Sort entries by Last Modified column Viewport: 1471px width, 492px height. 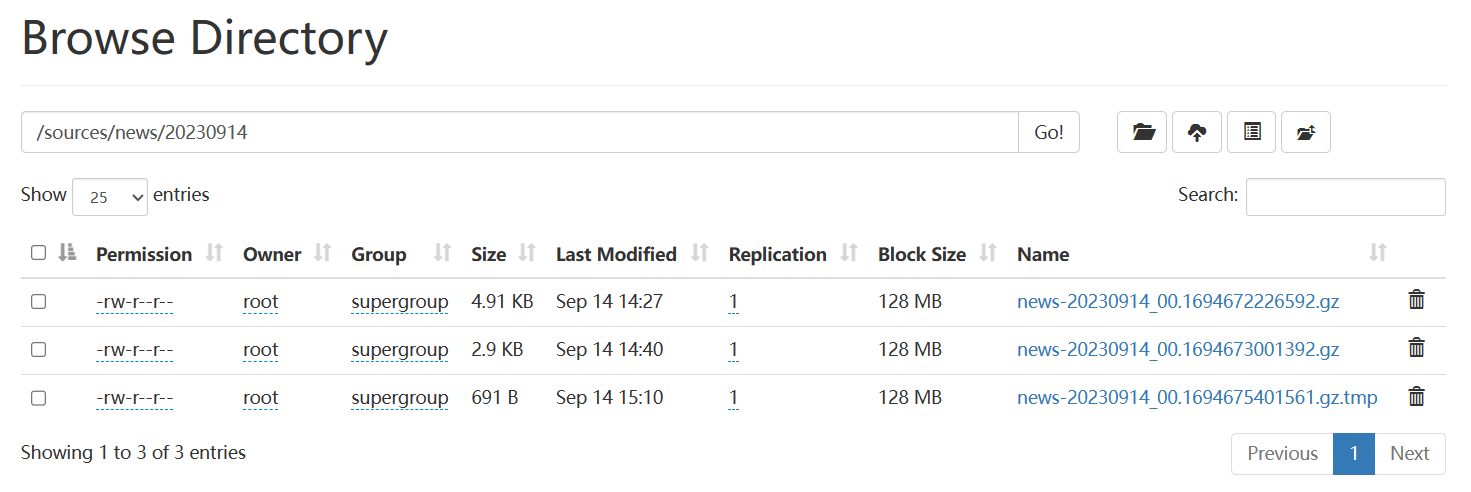699,254
